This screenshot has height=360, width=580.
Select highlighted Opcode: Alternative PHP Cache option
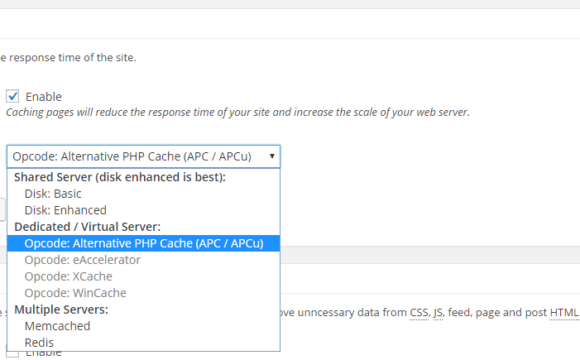[x=144, y=243]
